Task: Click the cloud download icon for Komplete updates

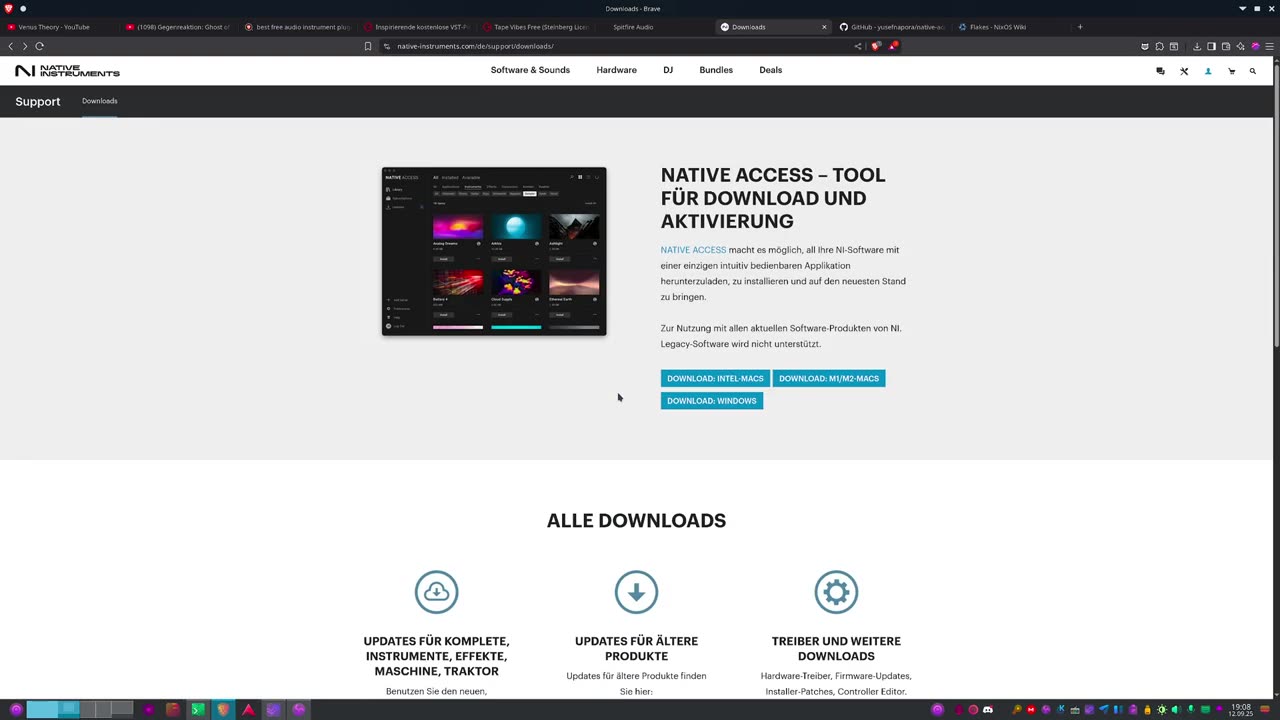Action: tap(437, 592)
